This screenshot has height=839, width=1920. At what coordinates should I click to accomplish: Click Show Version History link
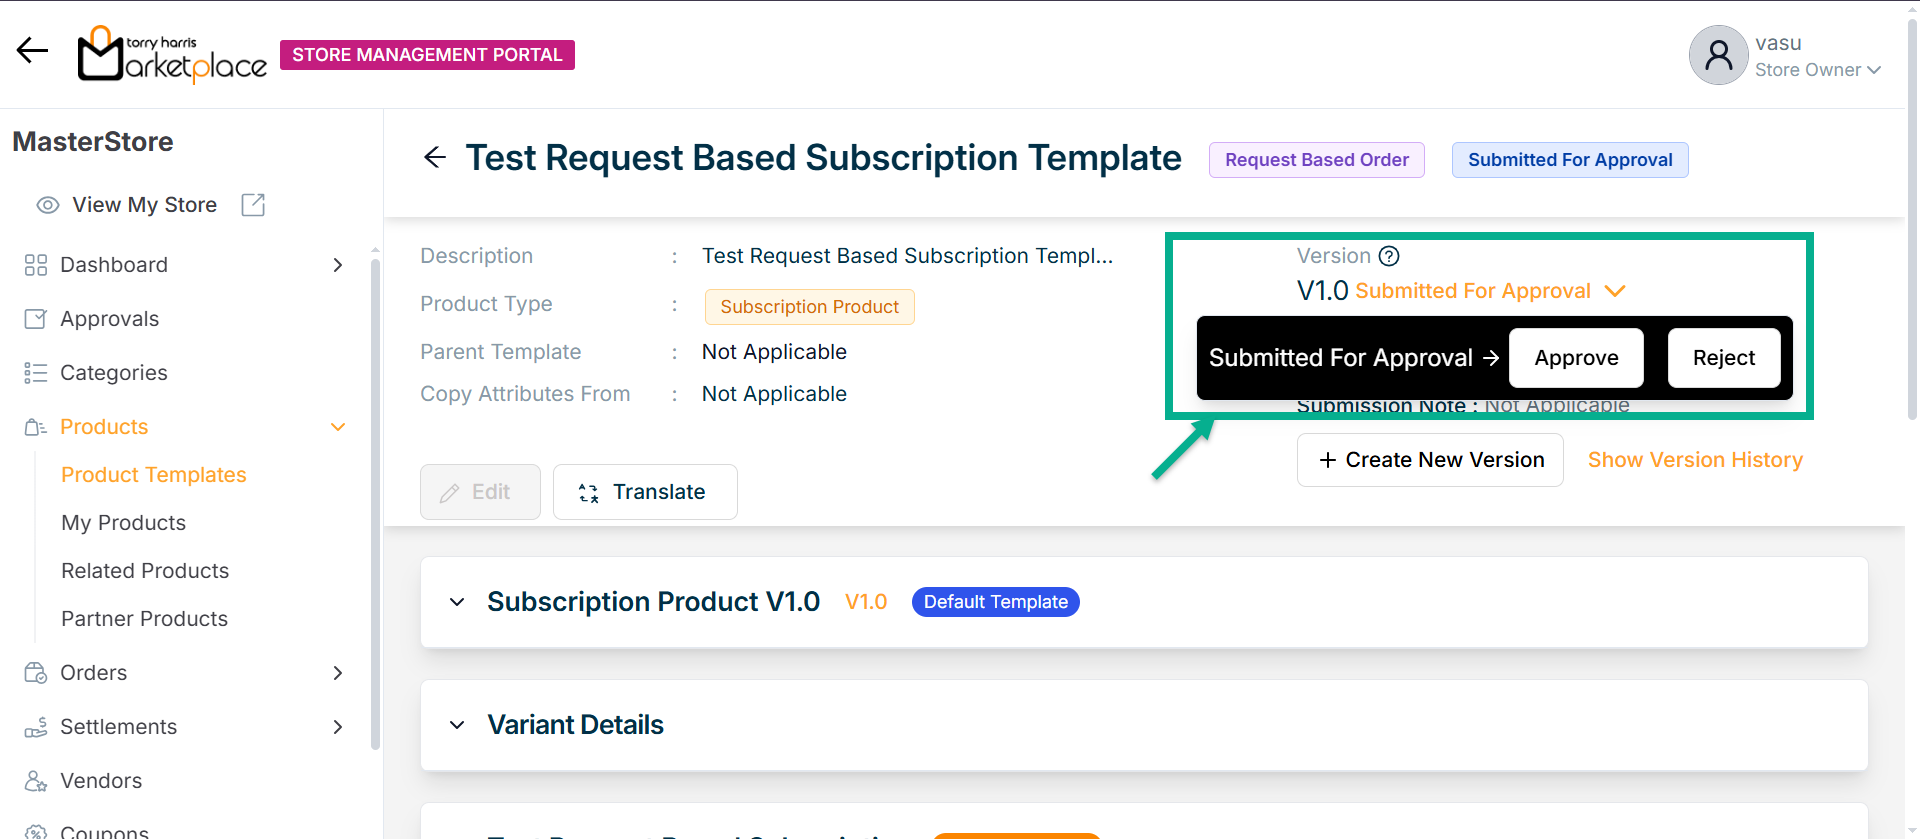pos(1695,460)
